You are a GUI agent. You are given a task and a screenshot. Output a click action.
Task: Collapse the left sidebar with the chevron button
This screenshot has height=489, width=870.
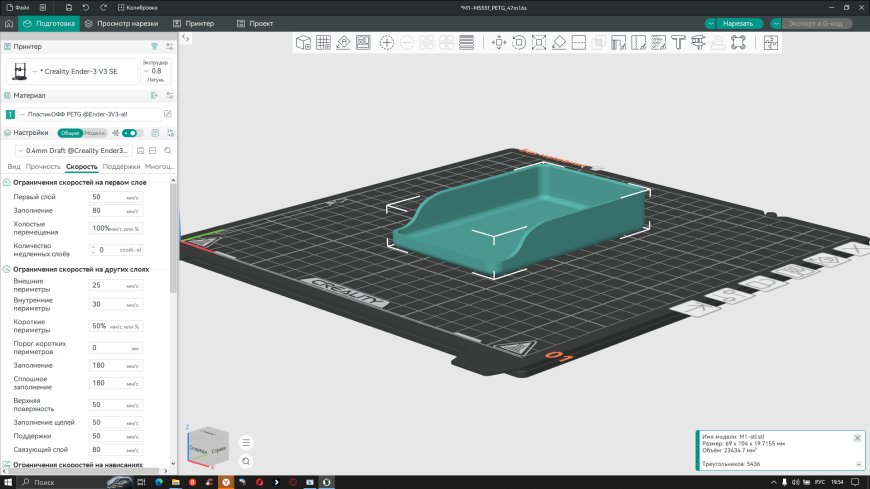coord(186,38)
